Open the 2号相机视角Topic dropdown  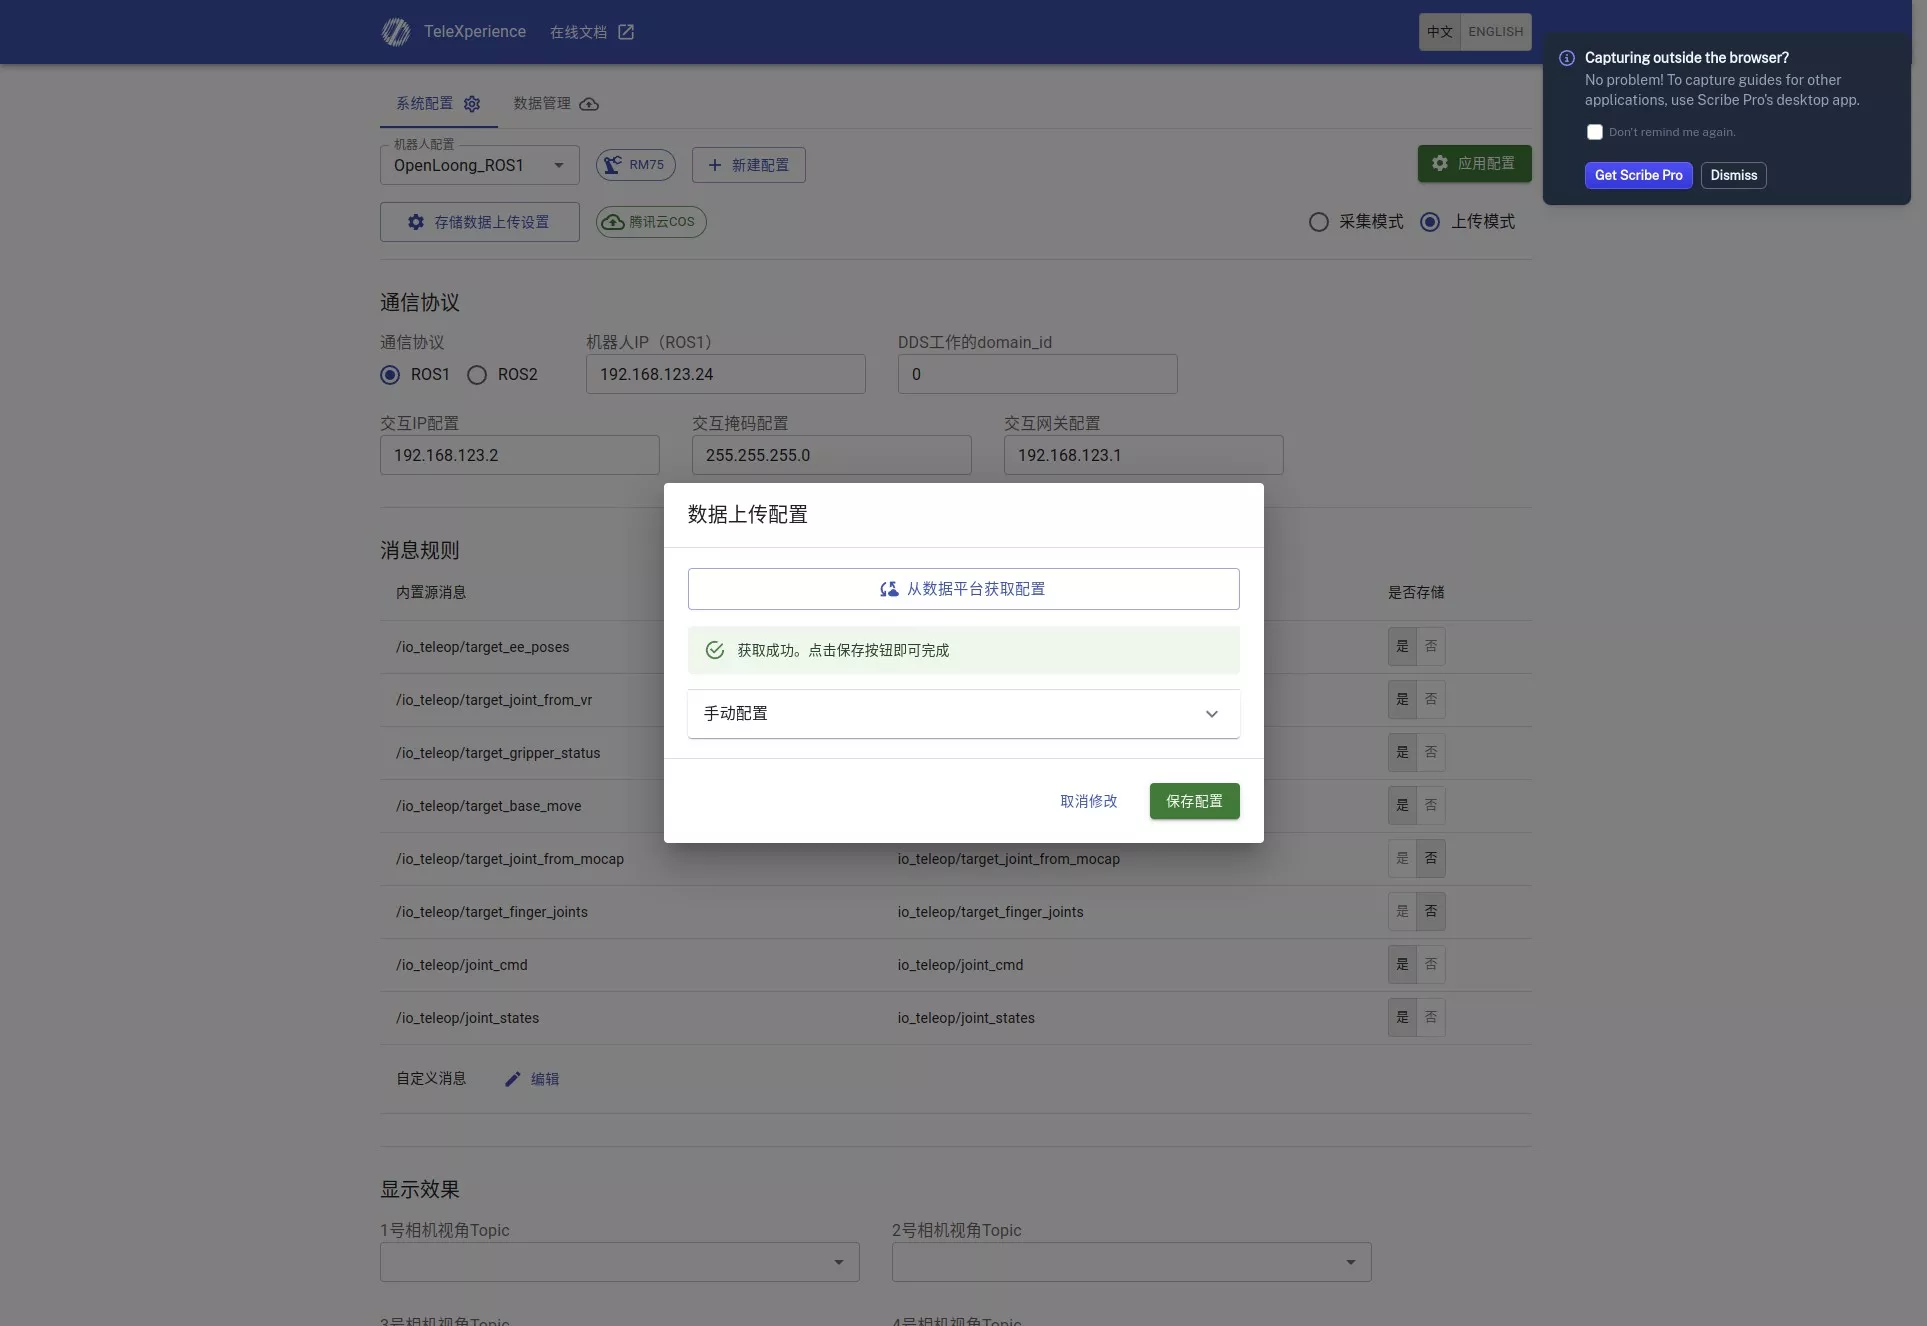click(1132, 1262)
